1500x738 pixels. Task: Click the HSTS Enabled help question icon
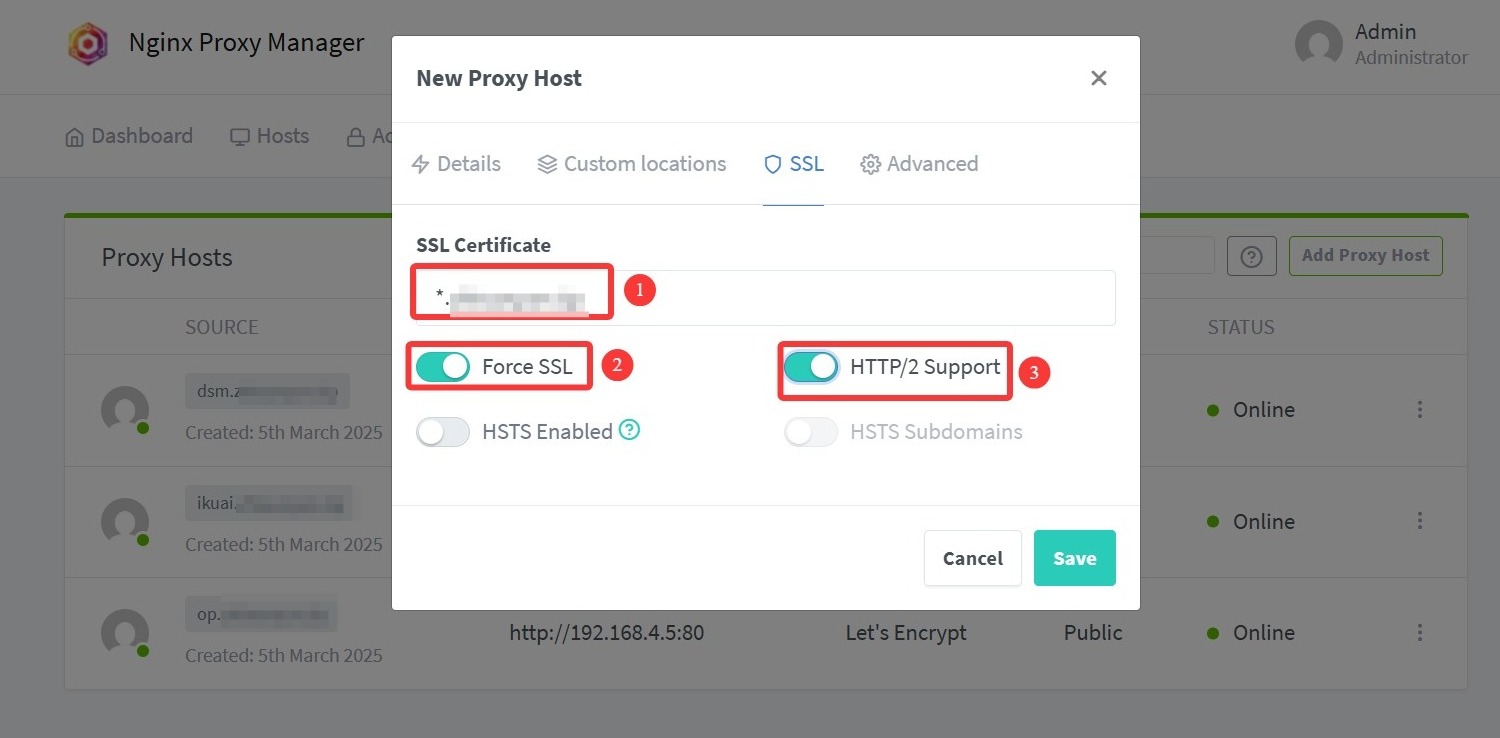[x=629, y=431]
